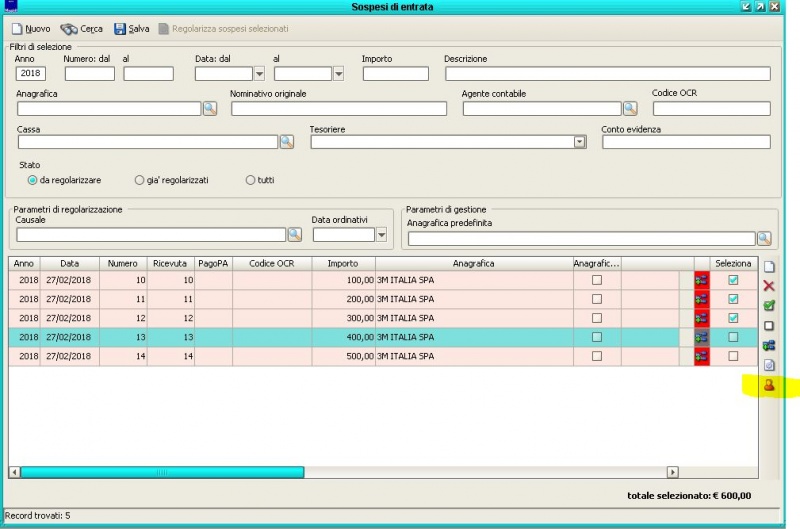Image resolution: width=800 pixels, height=529 pixels.
Task: Click the highlighted orange user icon
Action: pyautogui.click(x=769, y=385)
